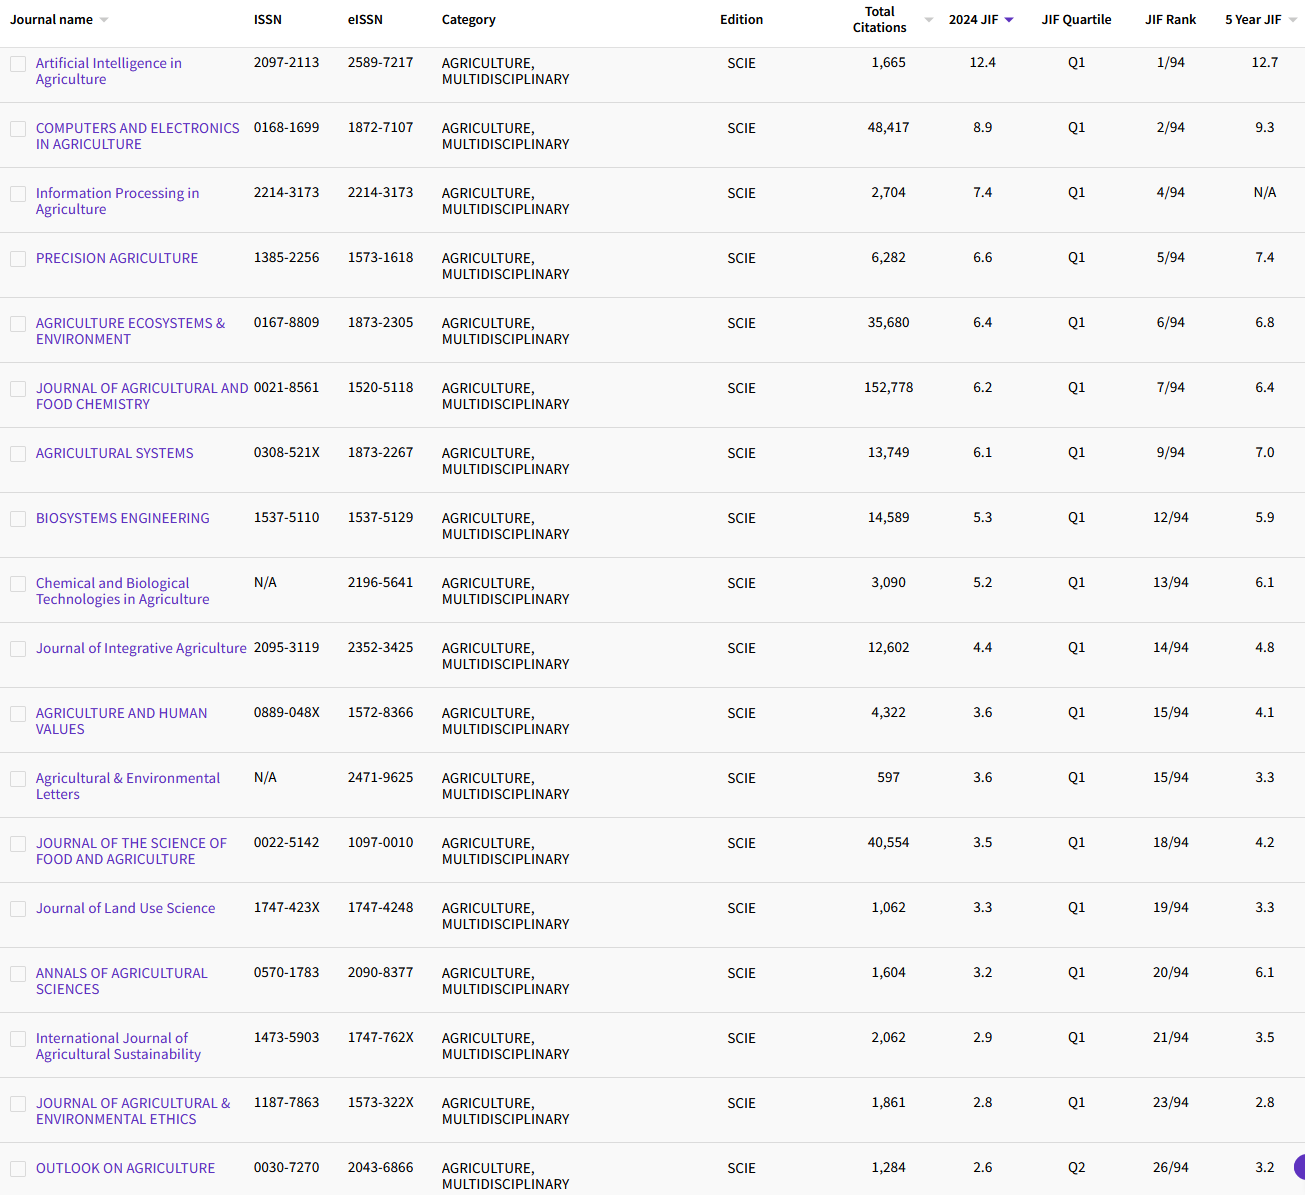Tick the checkbox for BIOSYSTEMS ENGINEERING

(18, 519)
